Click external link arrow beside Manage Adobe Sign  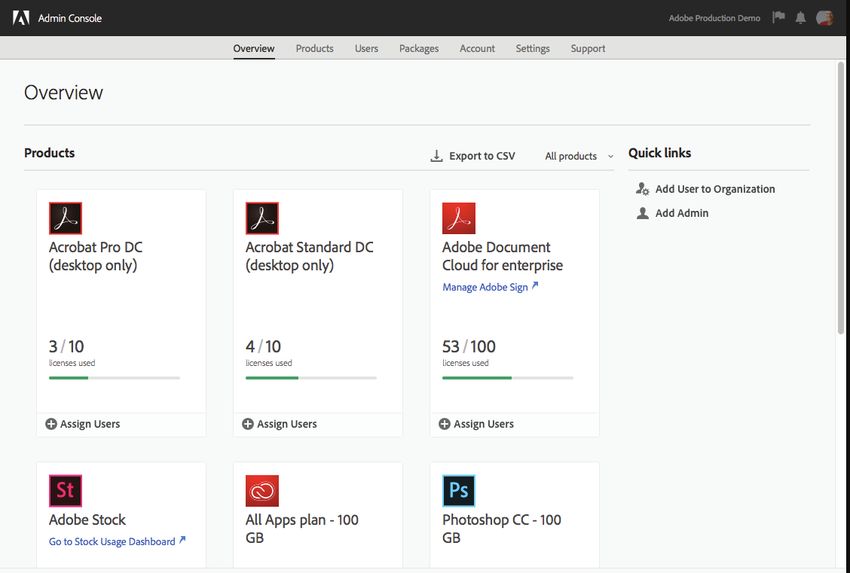point(535,286)
